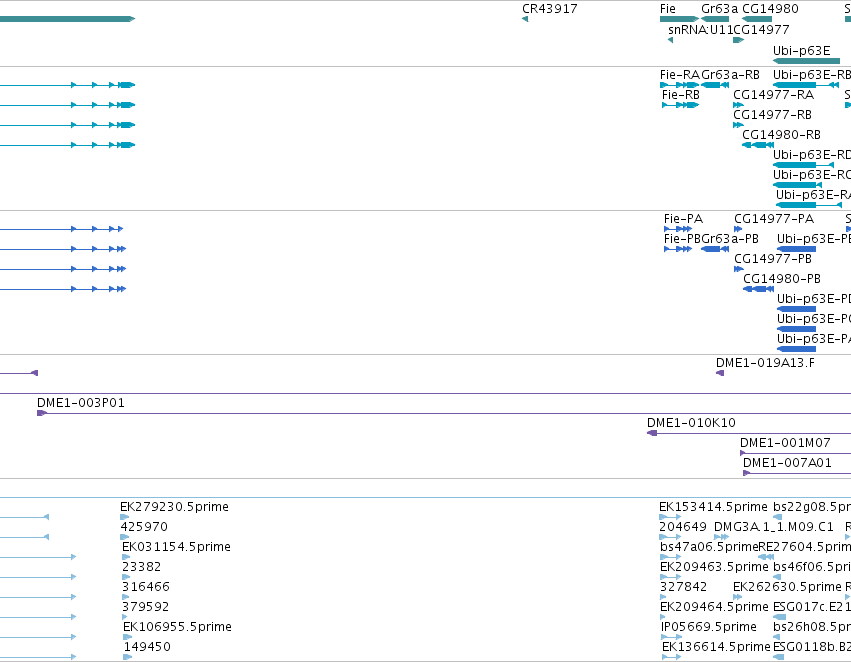Select the EK209463.5prime EST label

(714, 568)
